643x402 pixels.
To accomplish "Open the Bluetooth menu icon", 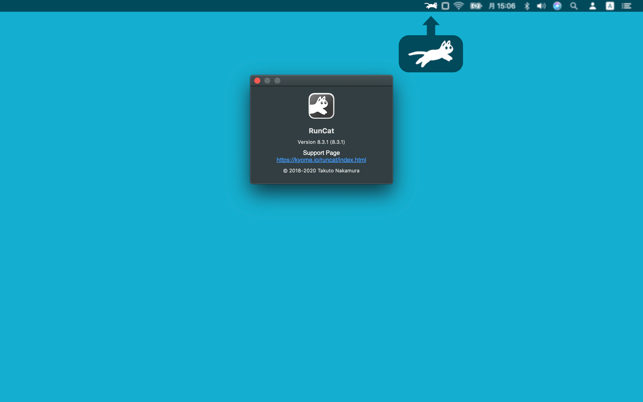I will tap(527, 6).
